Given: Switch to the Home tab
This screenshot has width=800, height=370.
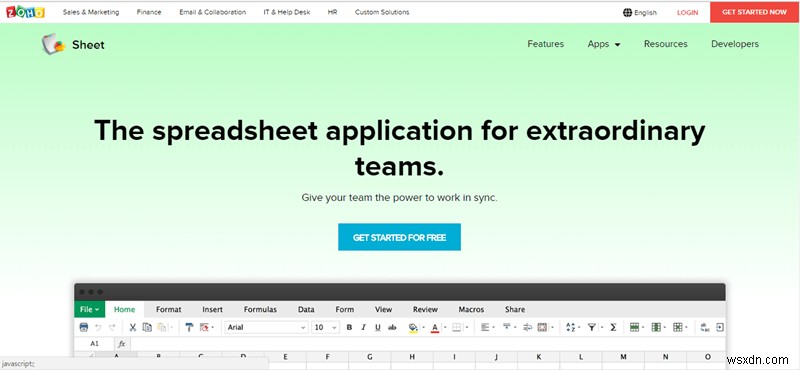Looking at the screenshot, I should click(124, 309).
